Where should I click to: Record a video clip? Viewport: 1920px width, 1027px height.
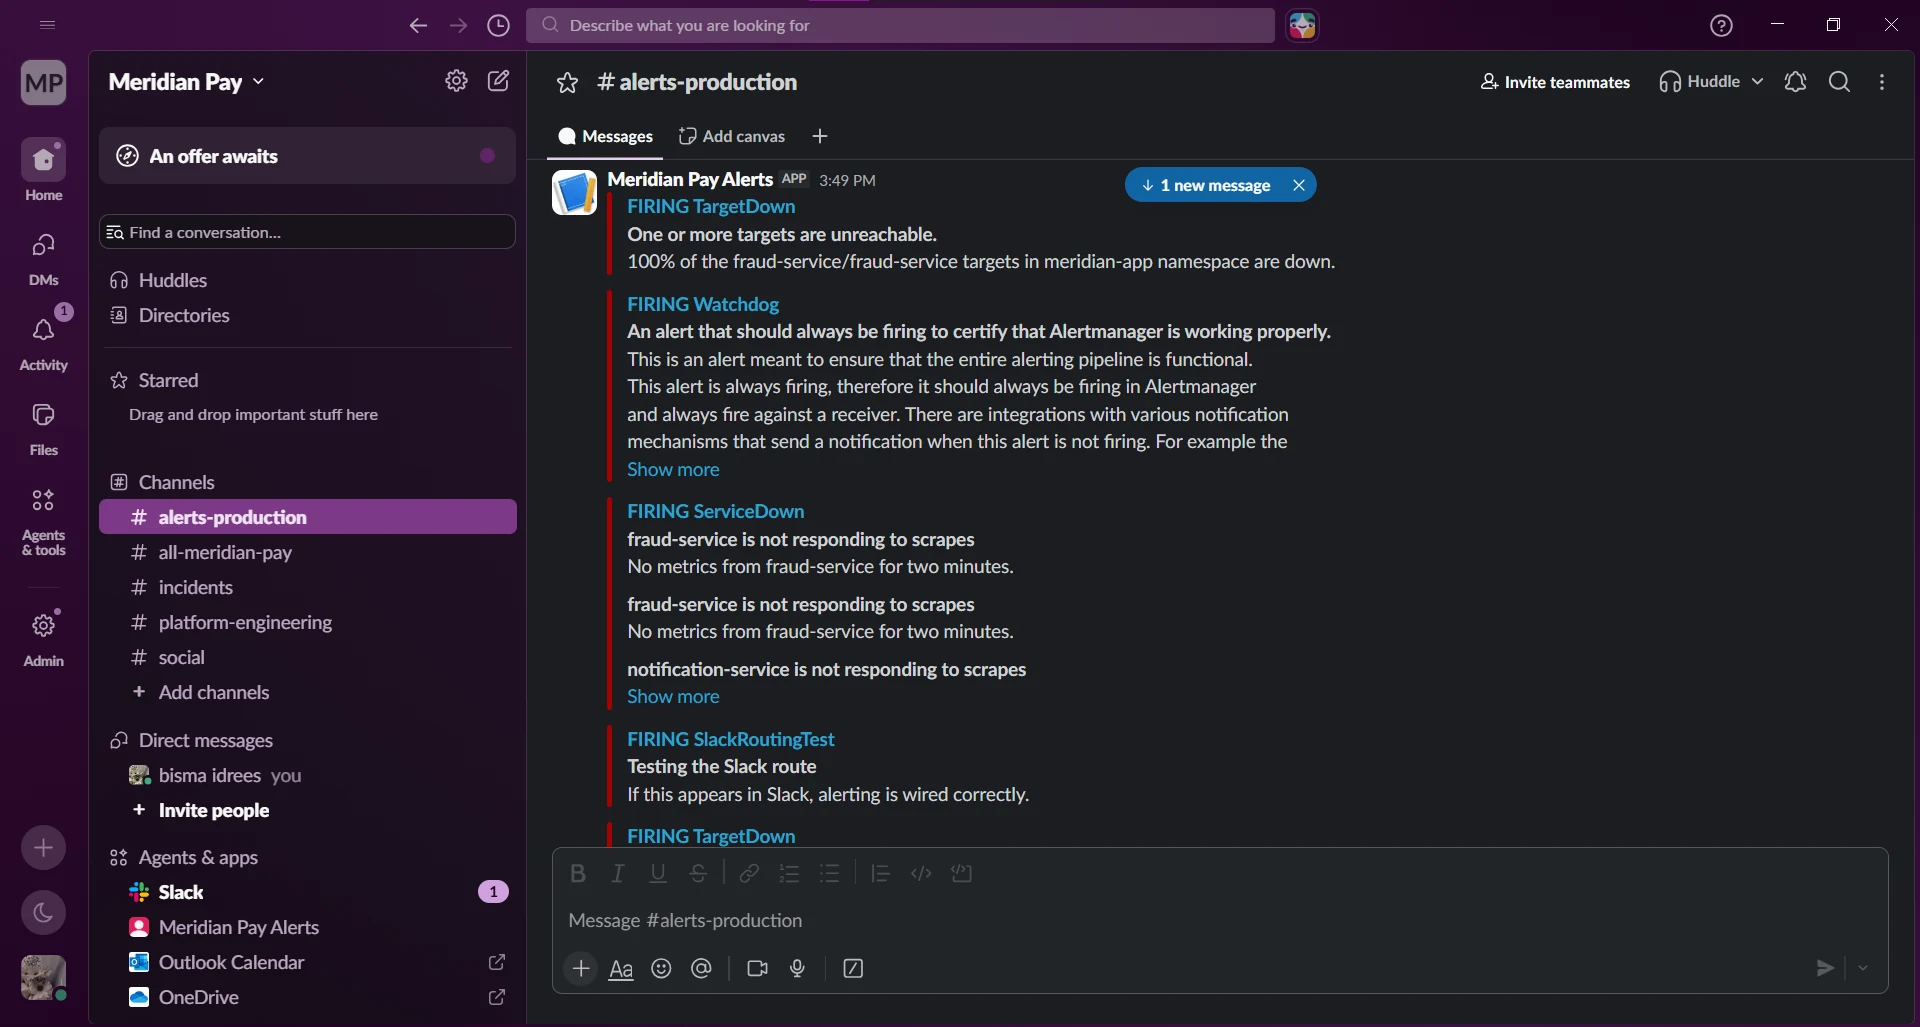(x=757, y=968)
